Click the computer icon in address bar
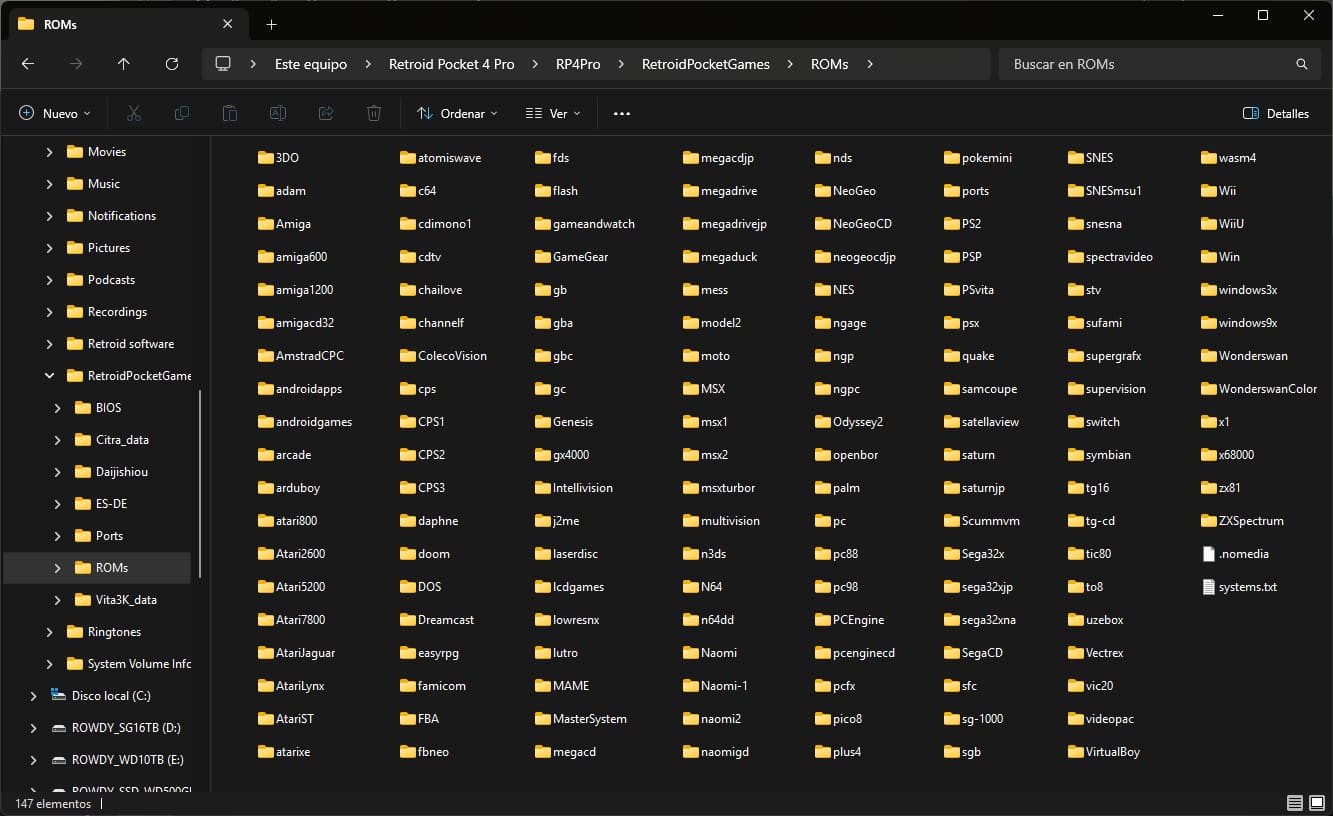 (x=223, y=64)
